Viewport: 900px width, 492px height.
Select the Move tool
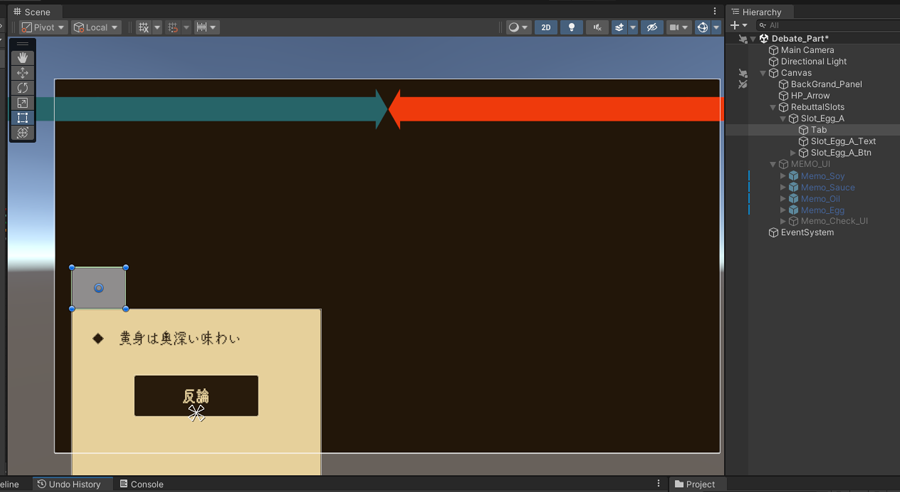click(x=22, y=73)
